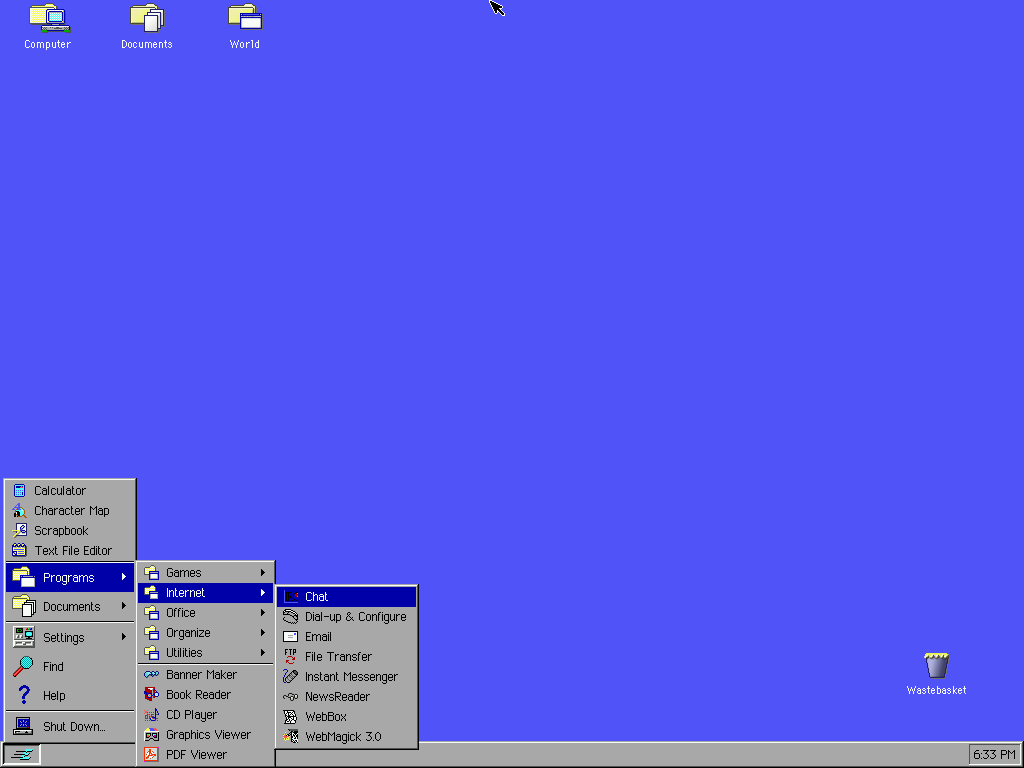The width and height of the screenshot is (1024, 768).
Task: Expand the Games submenu
Action: pyautogui.click(x=183, y=572)
